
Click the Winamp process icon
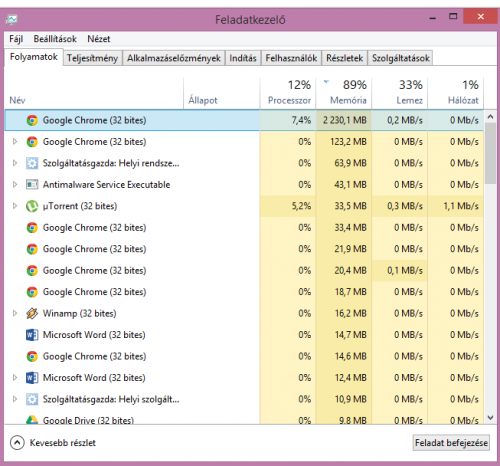pos(32,313)
